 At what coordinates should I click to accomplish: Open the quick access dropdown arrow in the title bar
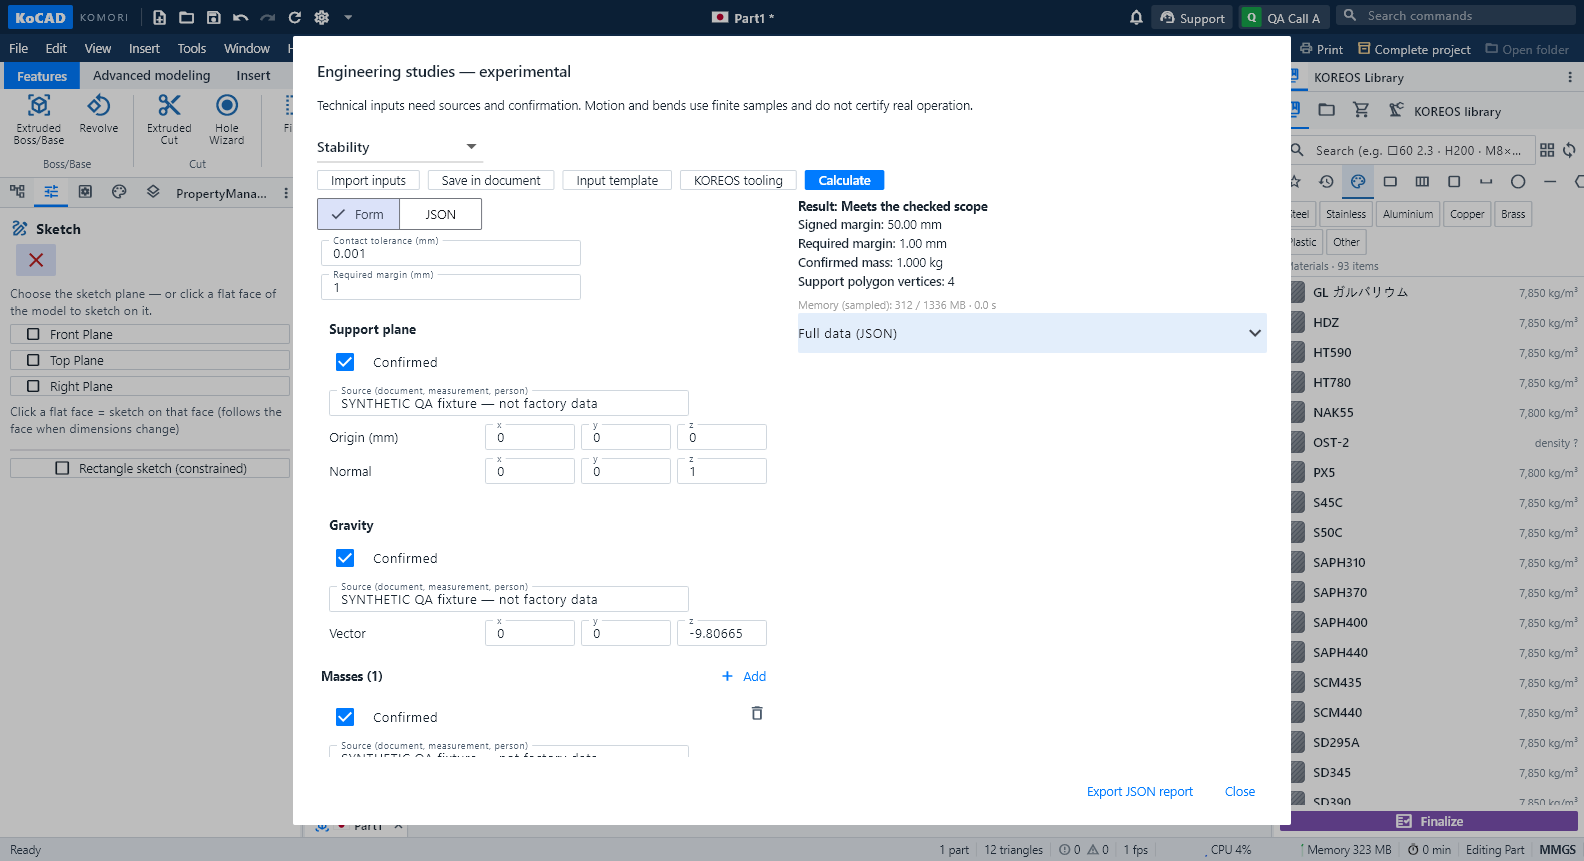click(x=348, y=17)
